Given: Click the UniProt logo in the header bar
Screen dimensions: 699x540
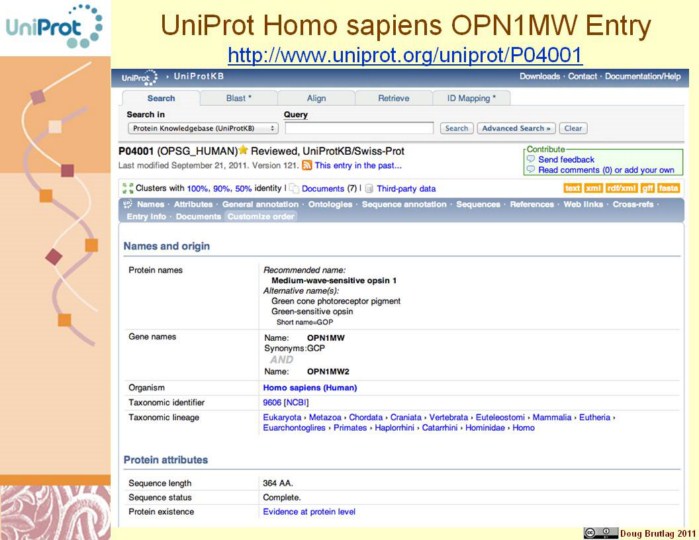Looking at the screenshot, I should click(x=139, y=77).
